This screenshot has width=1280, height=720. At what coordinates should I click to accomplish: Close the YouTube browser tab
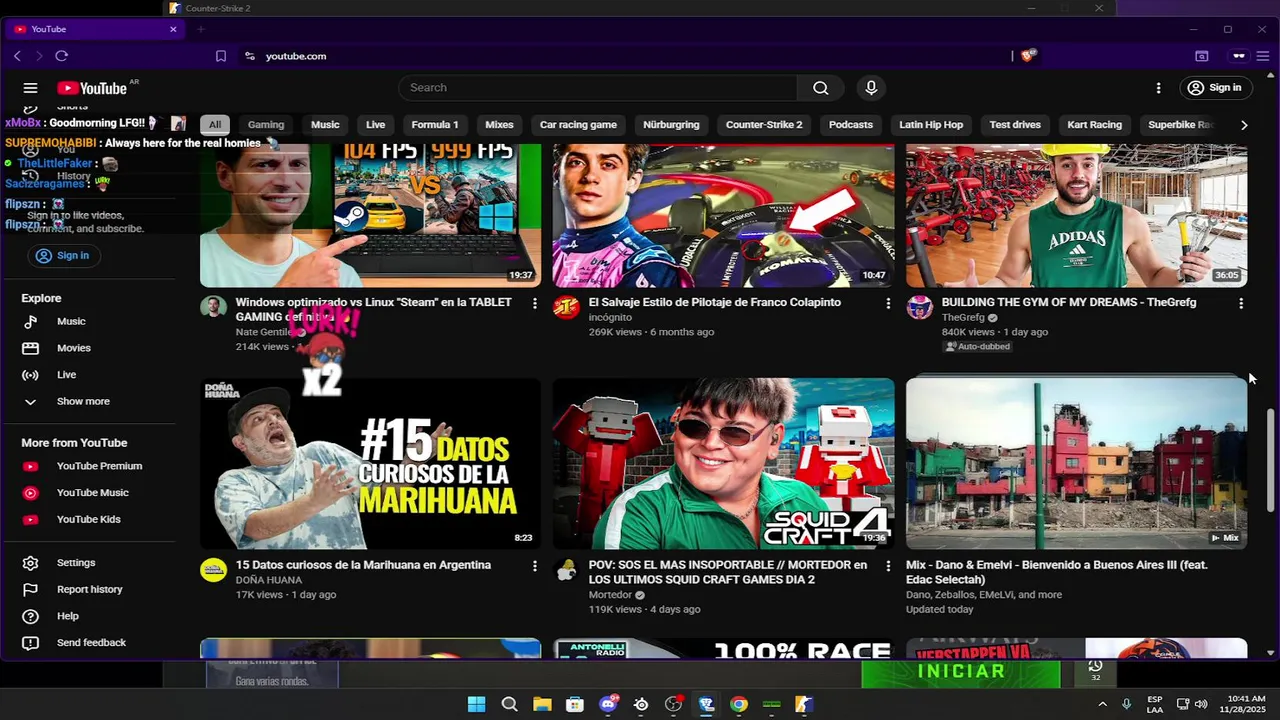pos(173,29)
